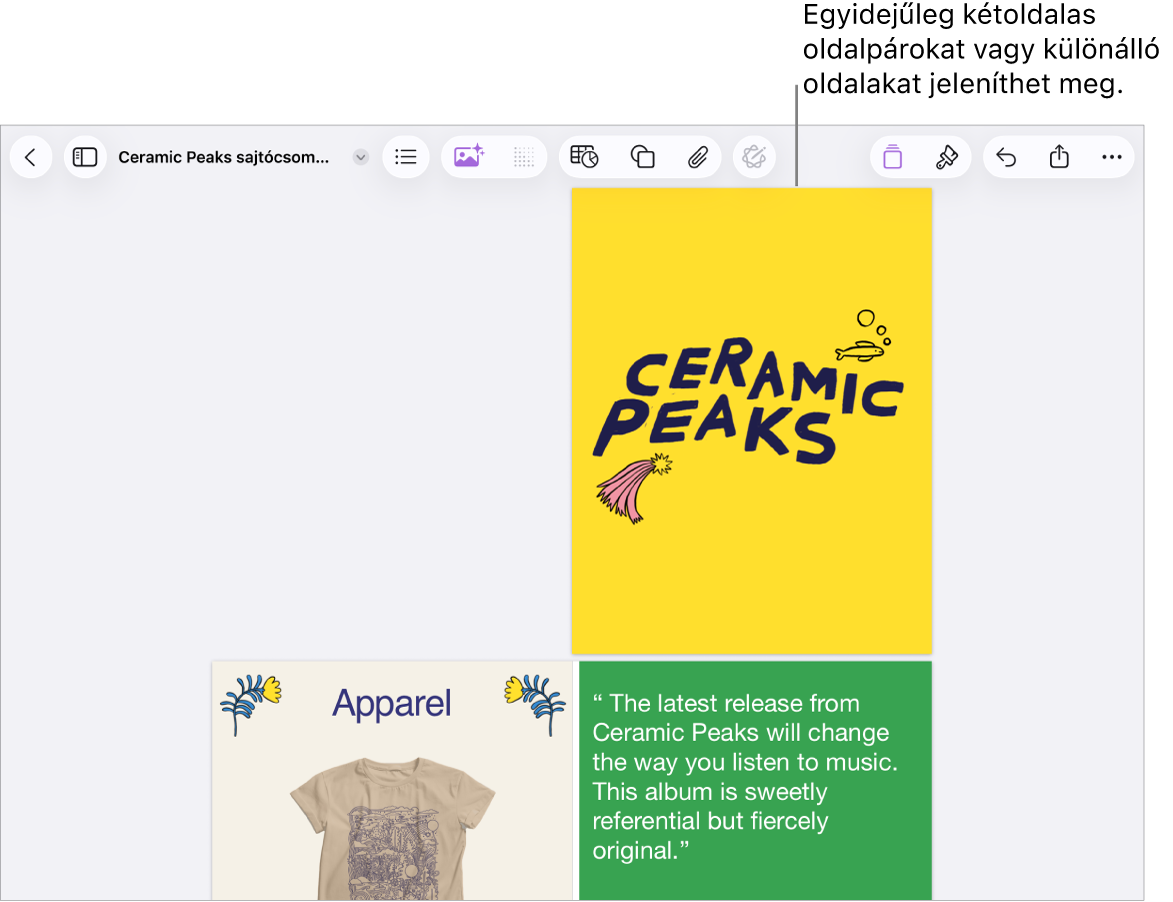Open the More options ellipsis menu
Viewport: 1173px width, 902px height.
(1112, 157)
